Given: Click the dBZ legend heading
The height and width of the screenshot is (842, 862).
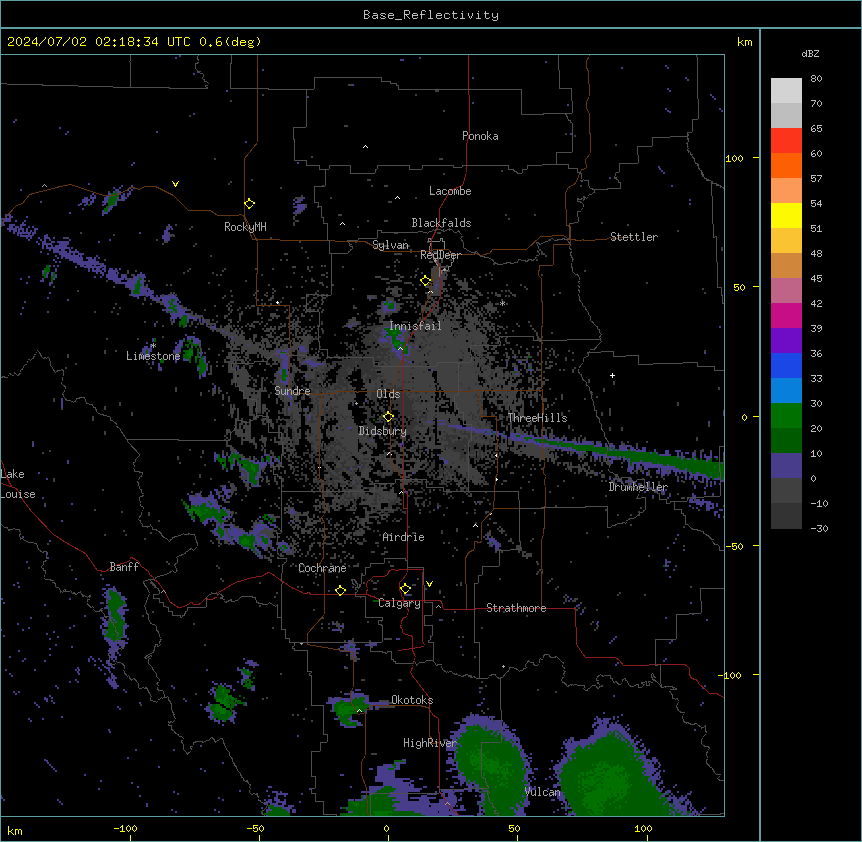Looking at the screenshot, I should click(810, 53).
